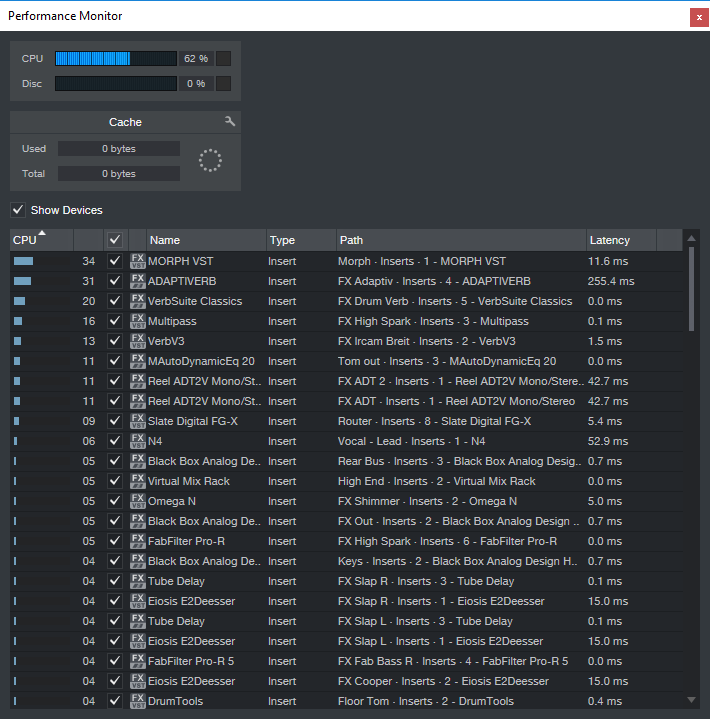Image resolution: width=710 pixels, height=719 pixels.
Task: Toggle the enable-all checkbox in table header
Action: 115,240
